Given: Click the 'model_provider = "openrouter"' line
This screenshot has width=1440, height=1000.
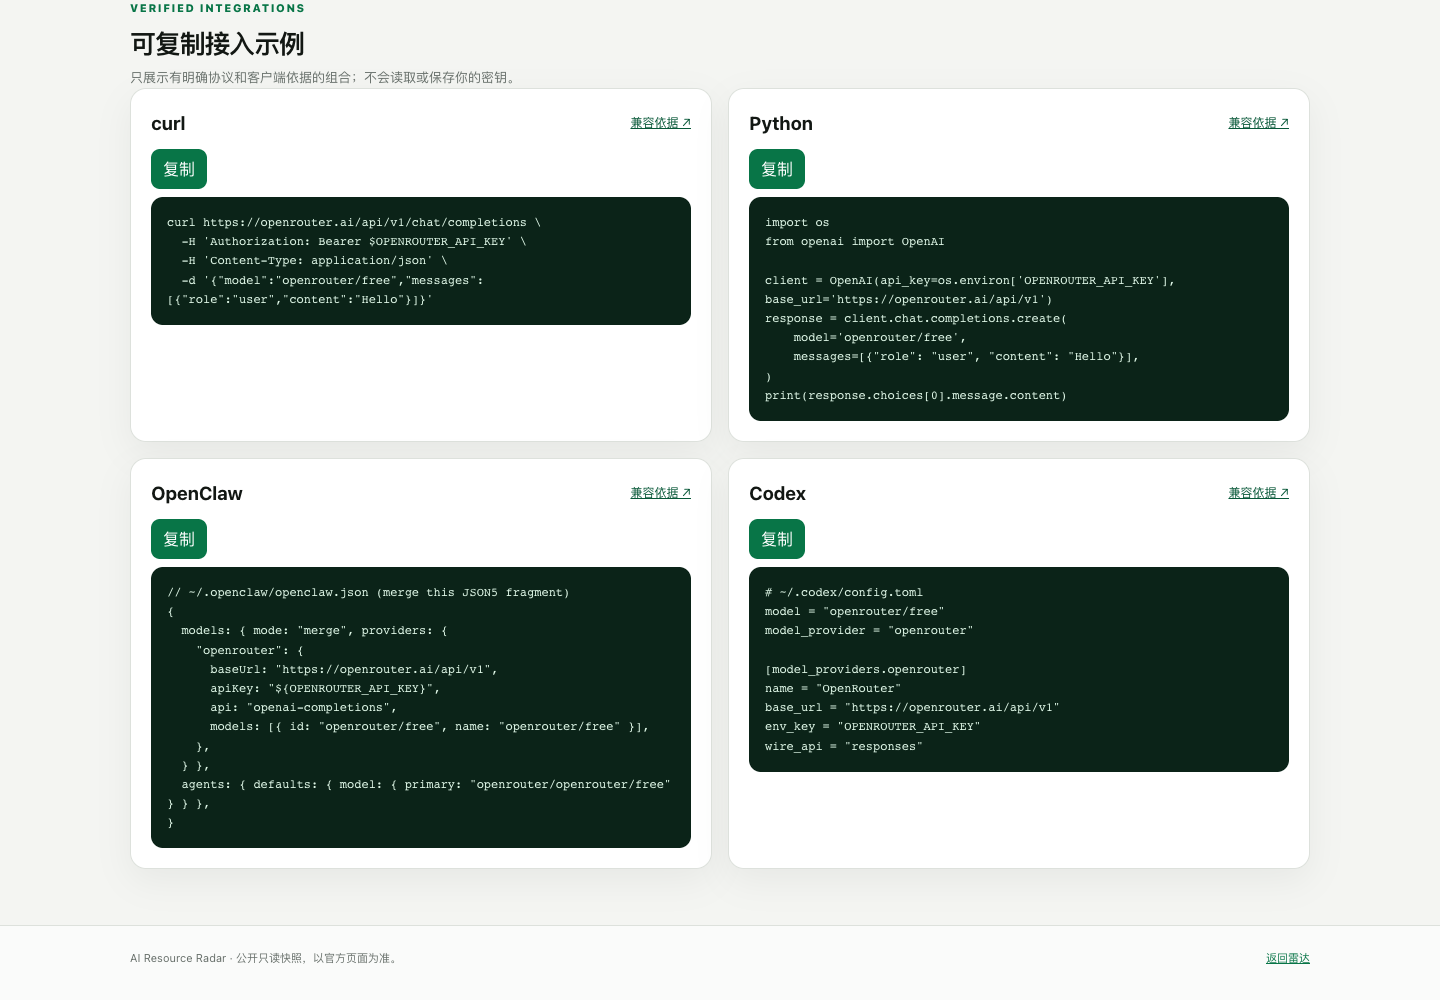Looking at the screenshot, I should click(x=869, y=631).
